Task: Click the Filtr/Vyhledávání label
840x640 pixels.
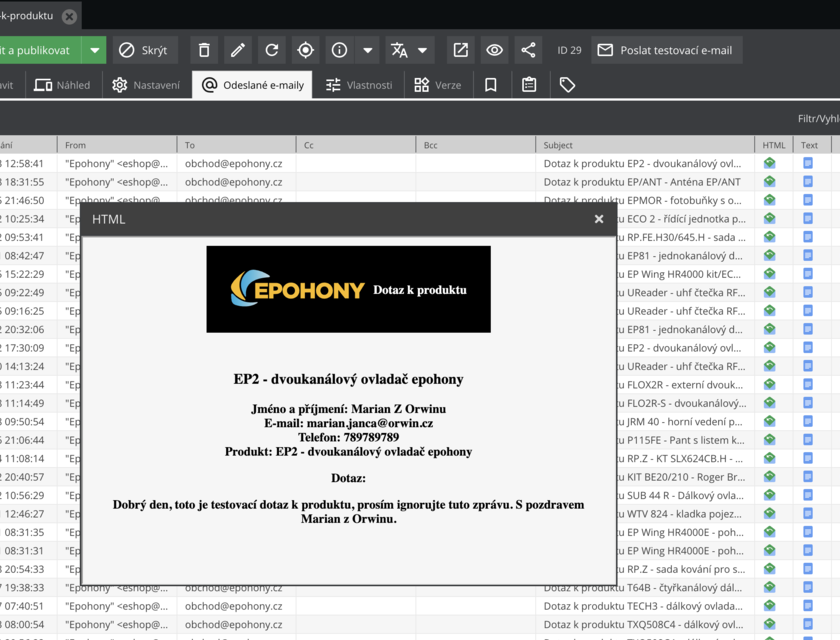Action: pos(819,118)
